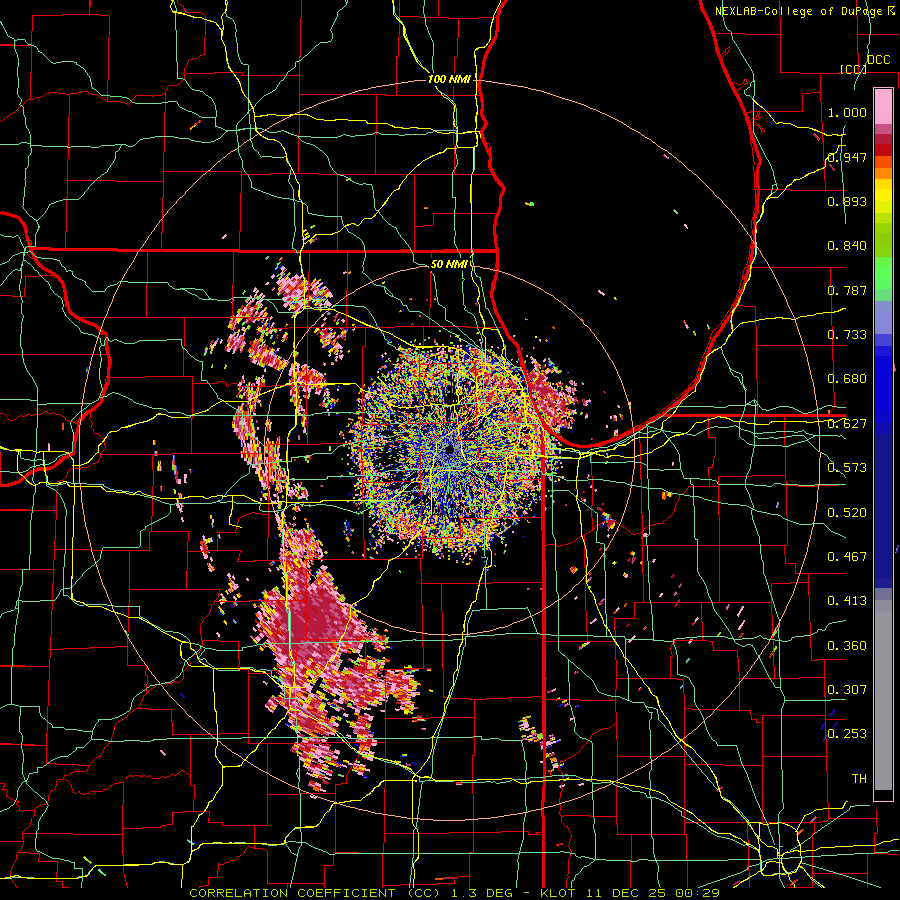Screen dimensions: 900x900
Task: Click the 0.573 scale value
Action: [x=847, y=468]
